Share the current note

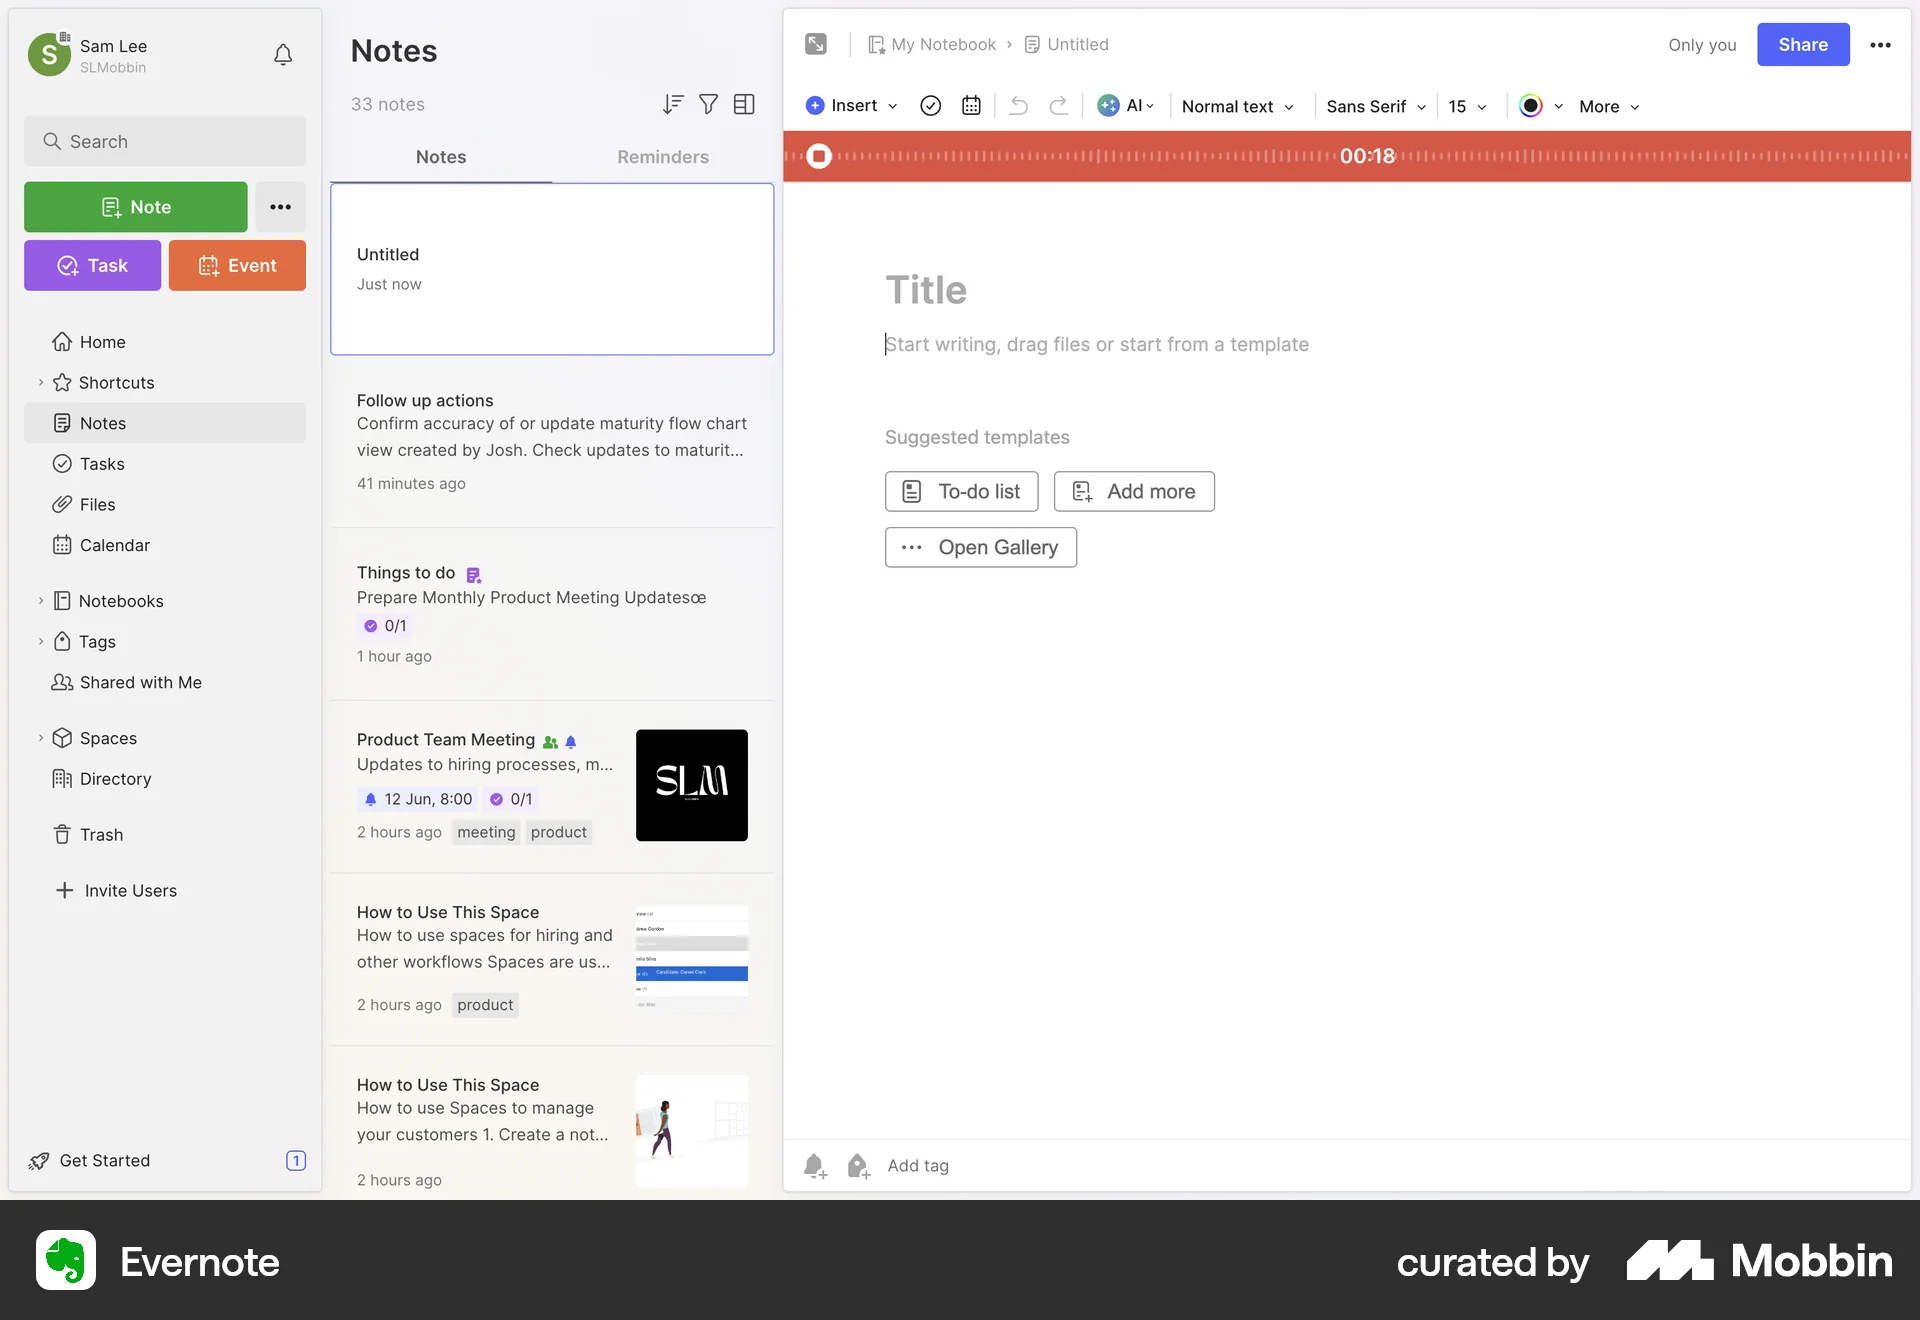pyautogui.click(x=1803, y=45)
